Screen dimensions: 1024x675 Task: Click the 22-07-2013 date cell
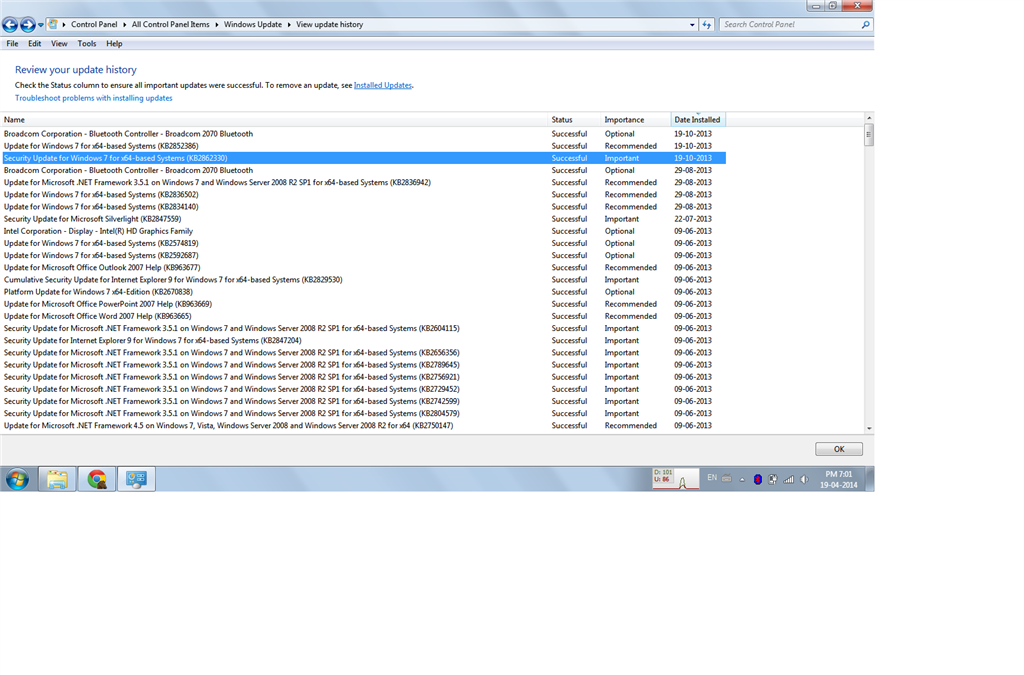point(693,219)
